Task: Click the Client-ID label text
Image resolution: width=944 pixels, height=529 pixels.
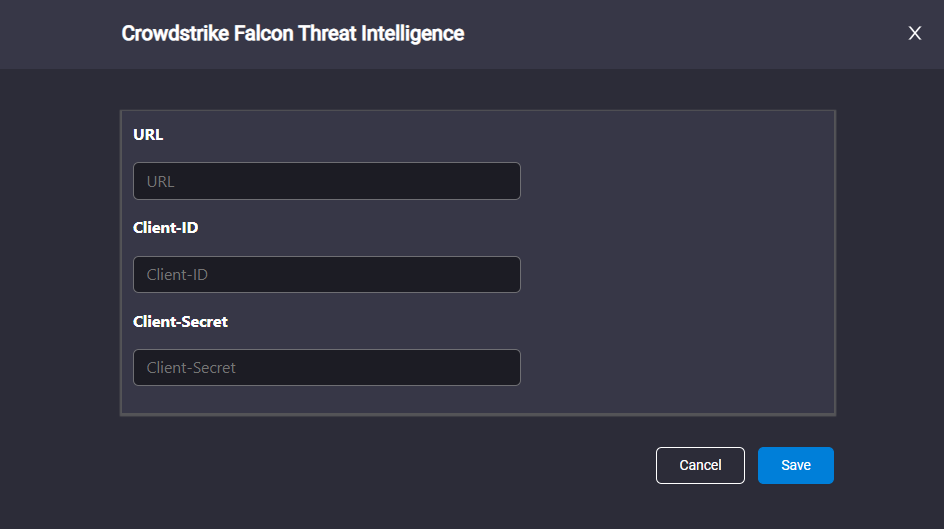Action: click(166, 228)
